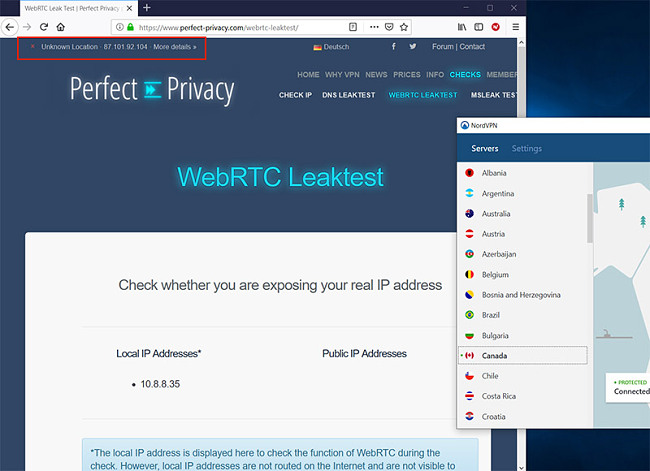Select Brazil in NordVPN server list
The width and height of the screenshot is (650, 471).
522,315
